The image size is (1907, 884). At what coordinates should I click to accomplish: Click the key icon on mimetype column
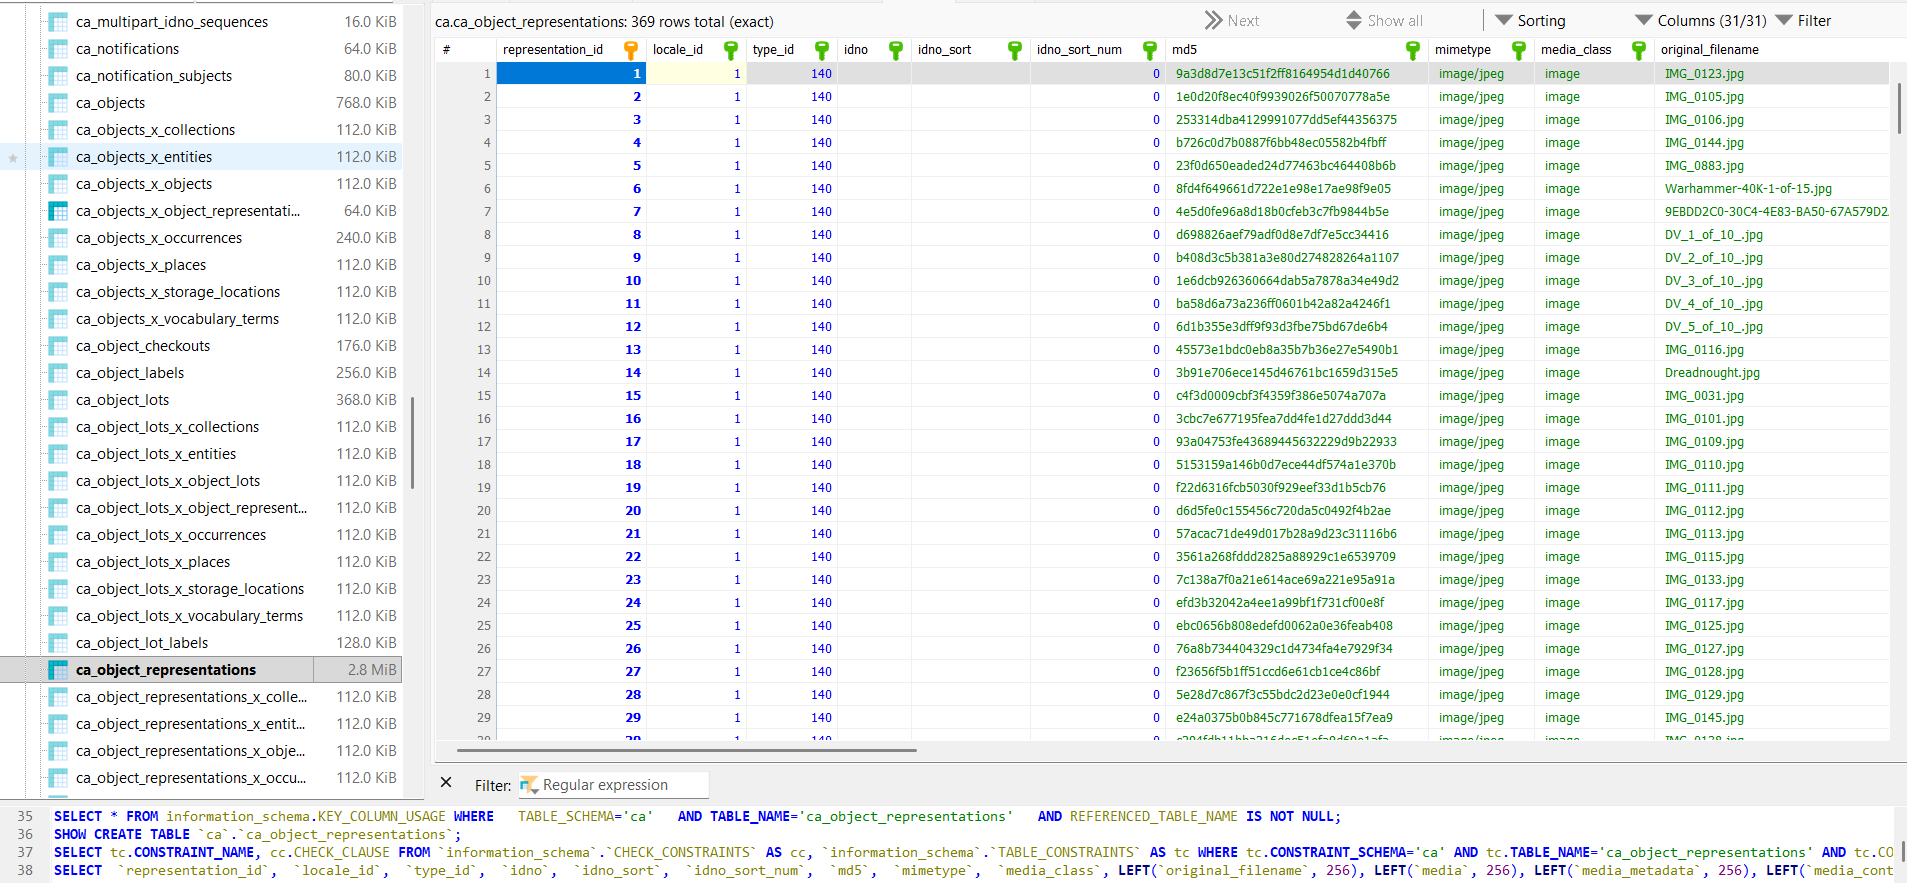[1519, 50]
